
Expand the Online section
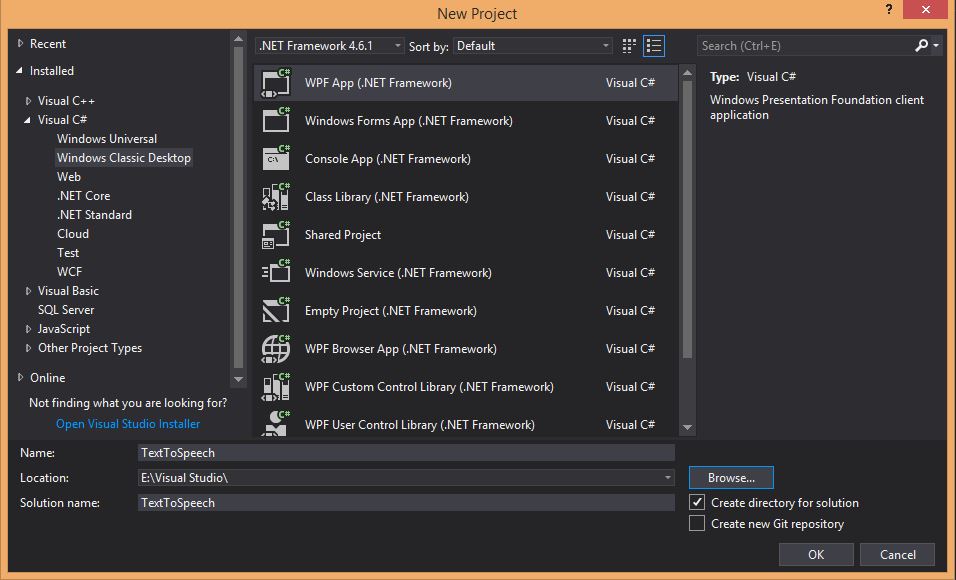[x=20, y=378]
